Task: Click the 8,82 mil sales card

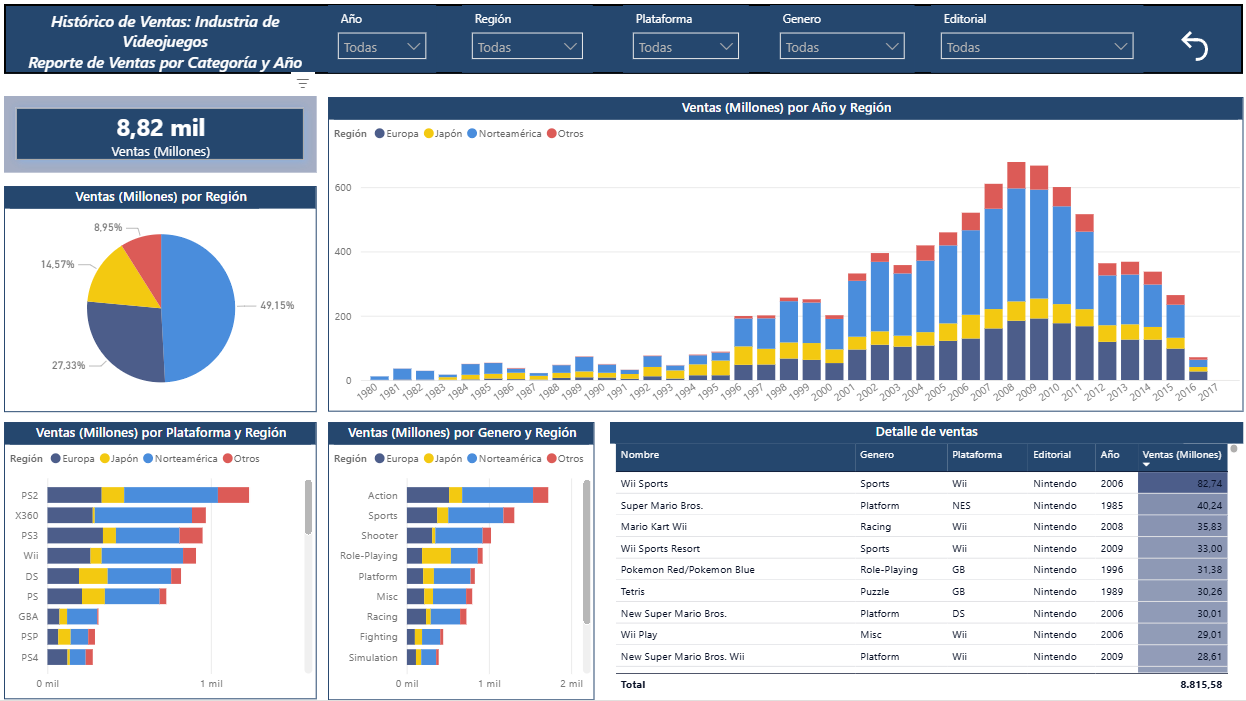Action: point(160,135)
